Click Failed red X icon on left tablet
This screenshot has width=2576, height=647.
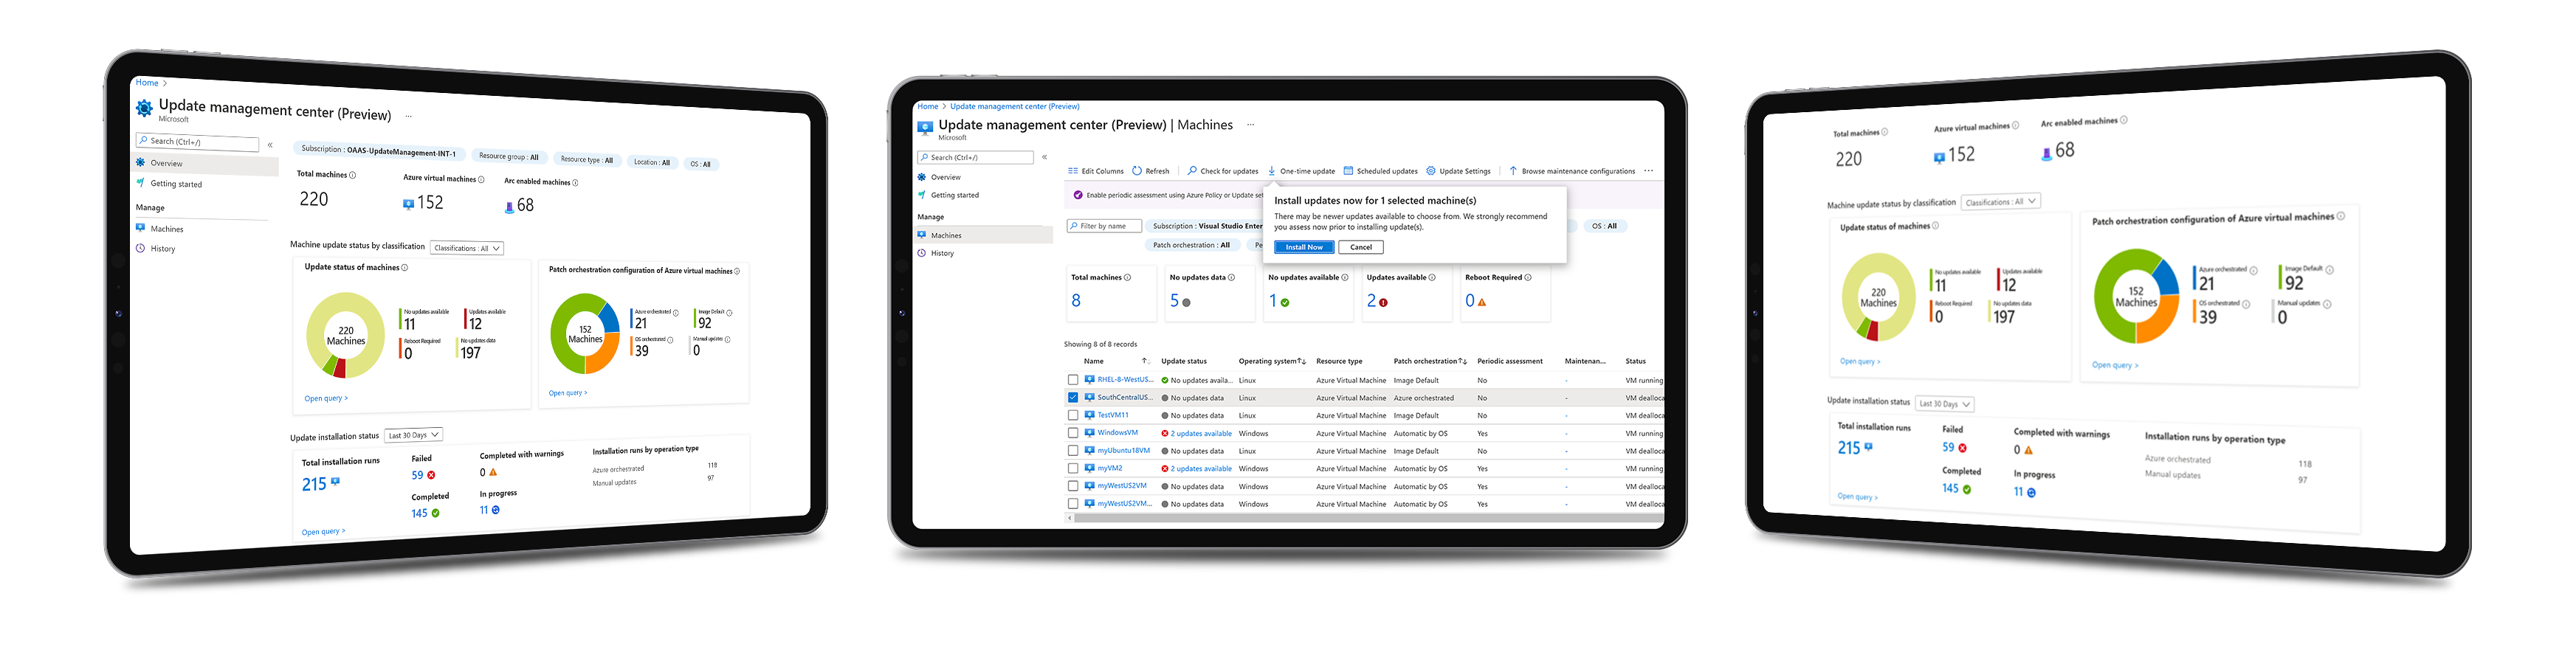click(431, 475)
